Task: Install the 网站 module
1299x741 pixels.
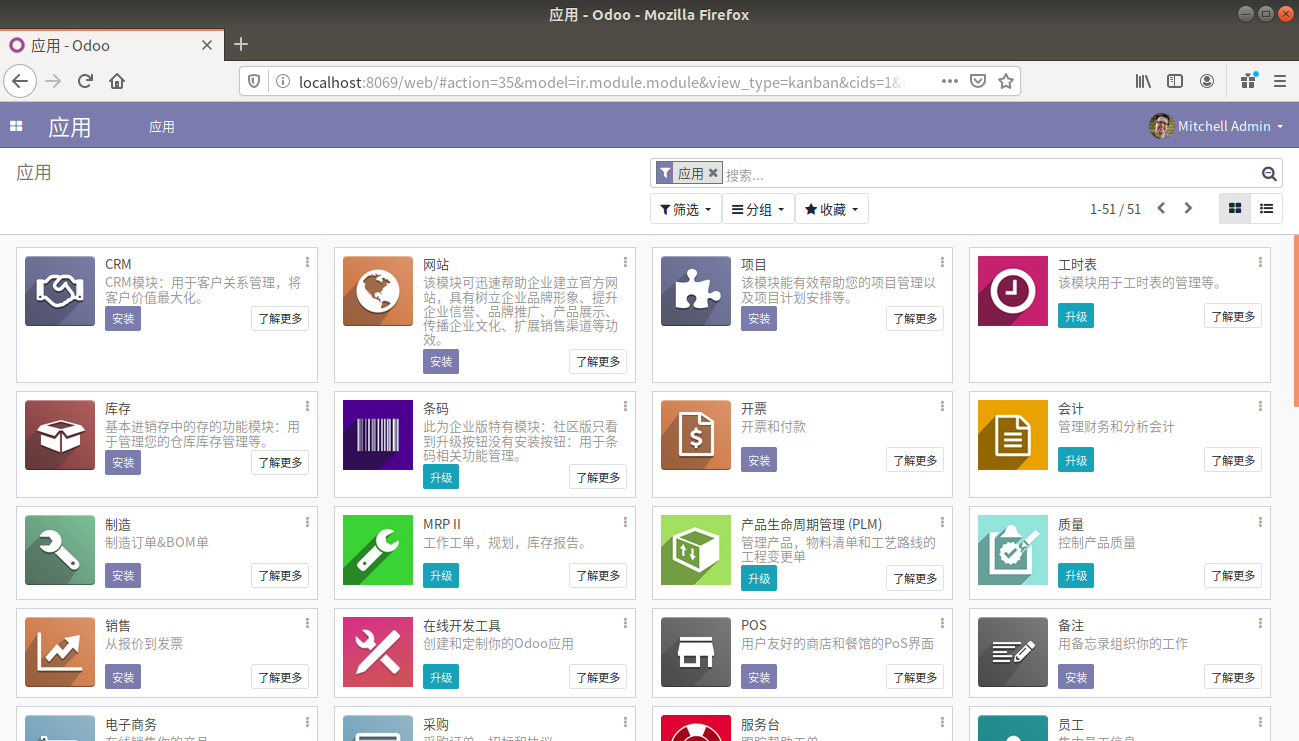Action: [441, 361]
